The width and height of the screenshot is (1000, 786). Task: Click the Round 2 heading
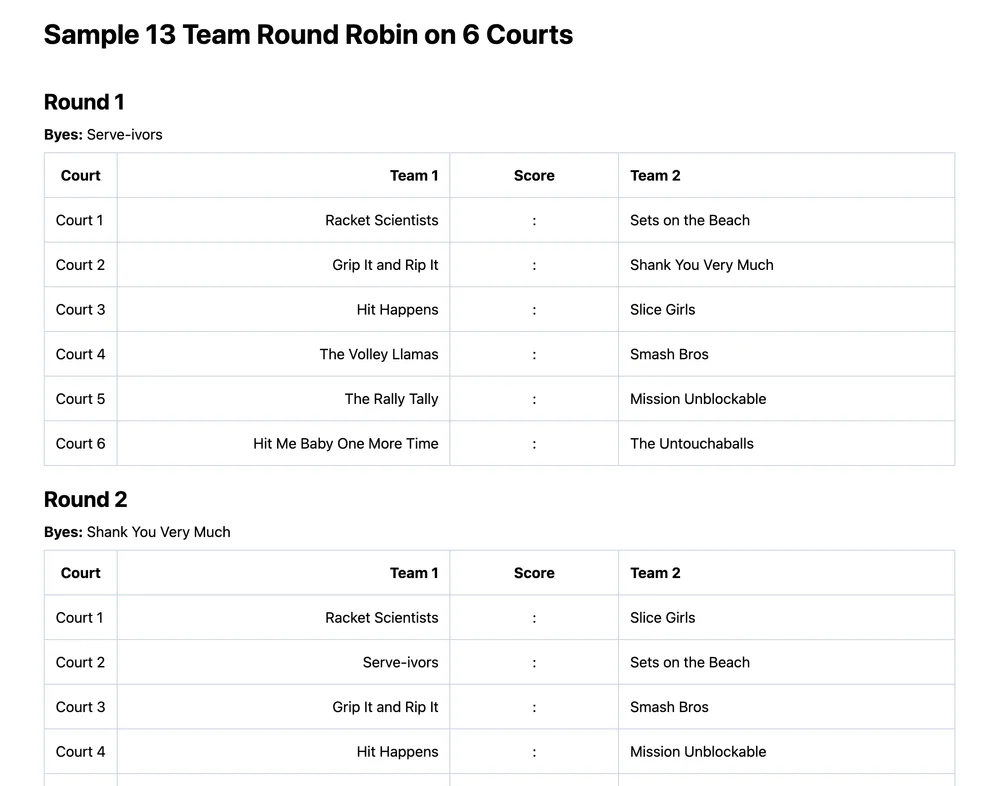pos(85,500)
